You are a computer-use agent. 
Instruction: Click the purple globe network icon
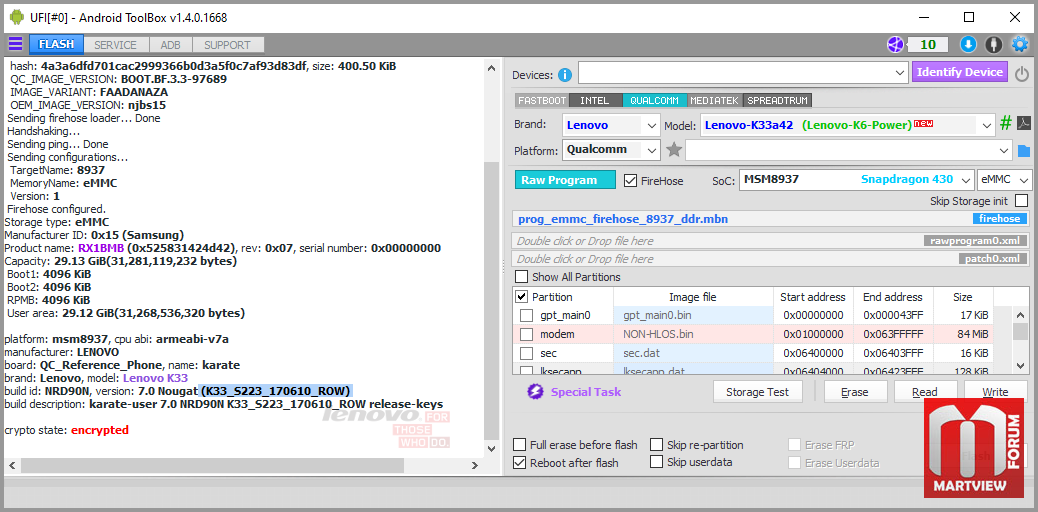895,45
